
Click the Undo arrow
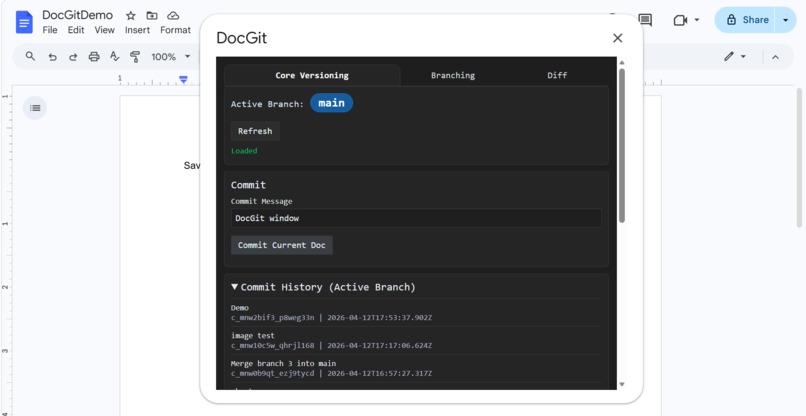click(52, 57)
